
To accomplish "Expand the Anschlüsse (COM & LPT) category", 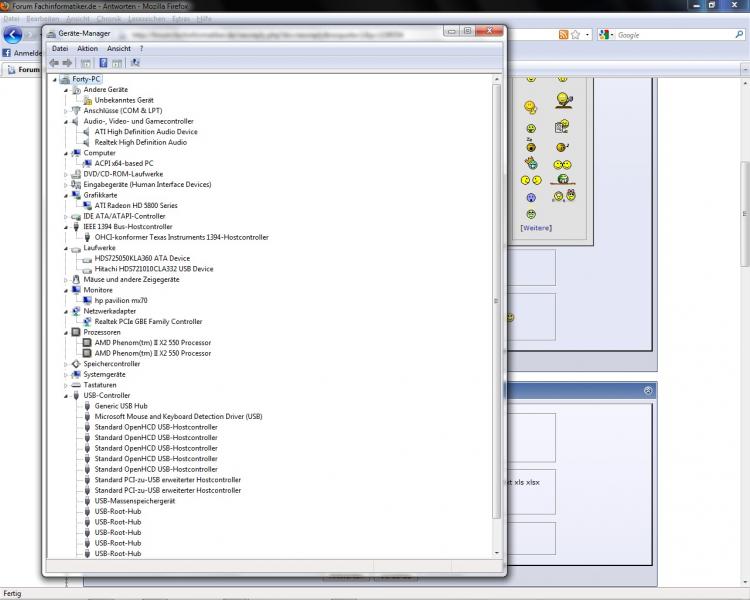I will click(x=66, y=111).
